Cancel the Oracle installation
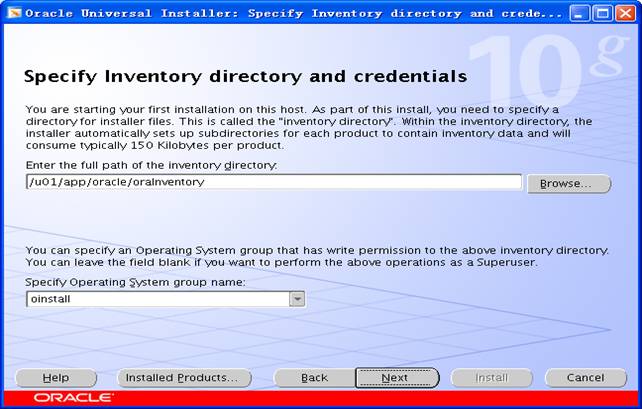 point(585,377)
